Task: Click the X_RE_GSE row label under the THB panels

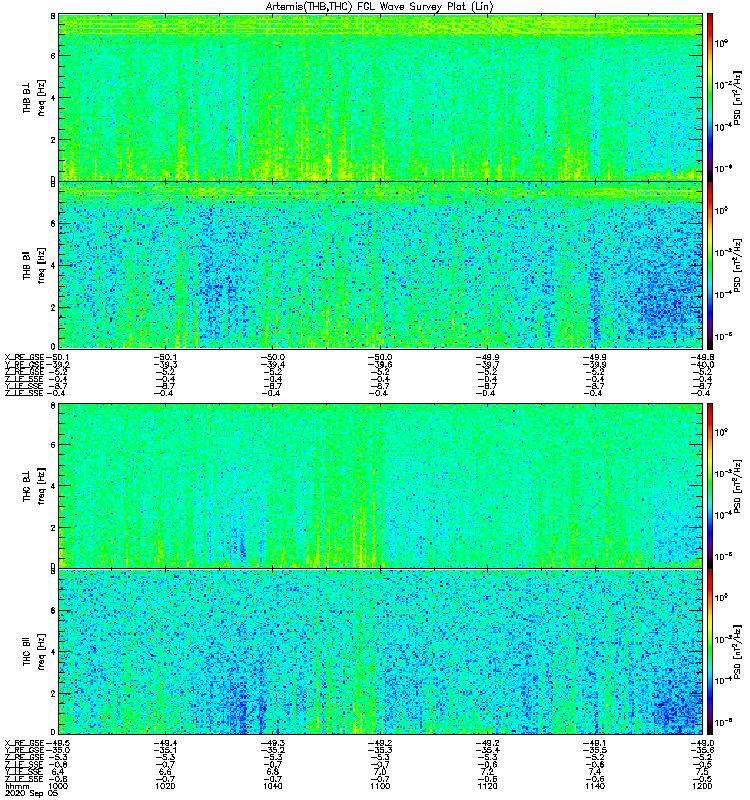Action: [x=24, y=357]
